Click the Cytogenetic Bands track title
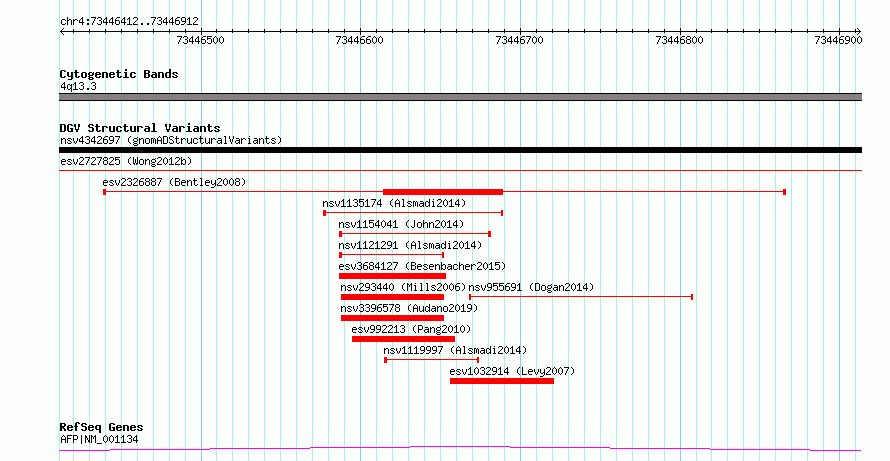 119,74
